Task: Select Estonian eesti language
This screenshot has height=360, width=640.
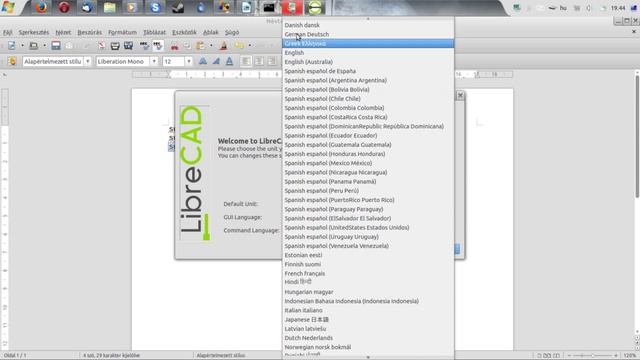Action: [x=368, y=255]
